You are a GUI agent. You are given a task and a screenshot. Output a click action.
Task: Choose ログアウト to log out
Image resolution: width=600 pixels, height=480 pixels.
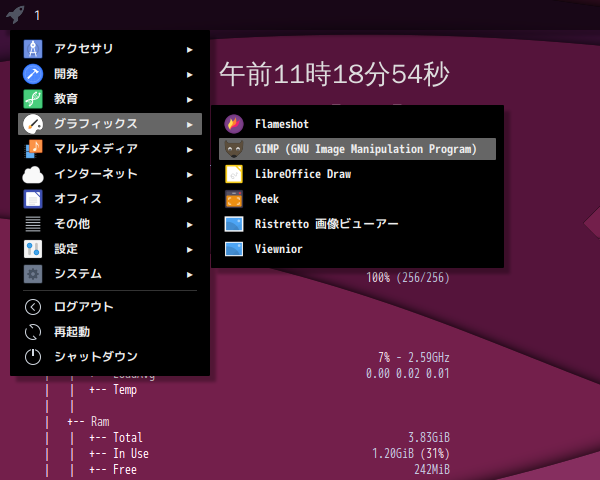pyautogui.click(x=110, y=307)
